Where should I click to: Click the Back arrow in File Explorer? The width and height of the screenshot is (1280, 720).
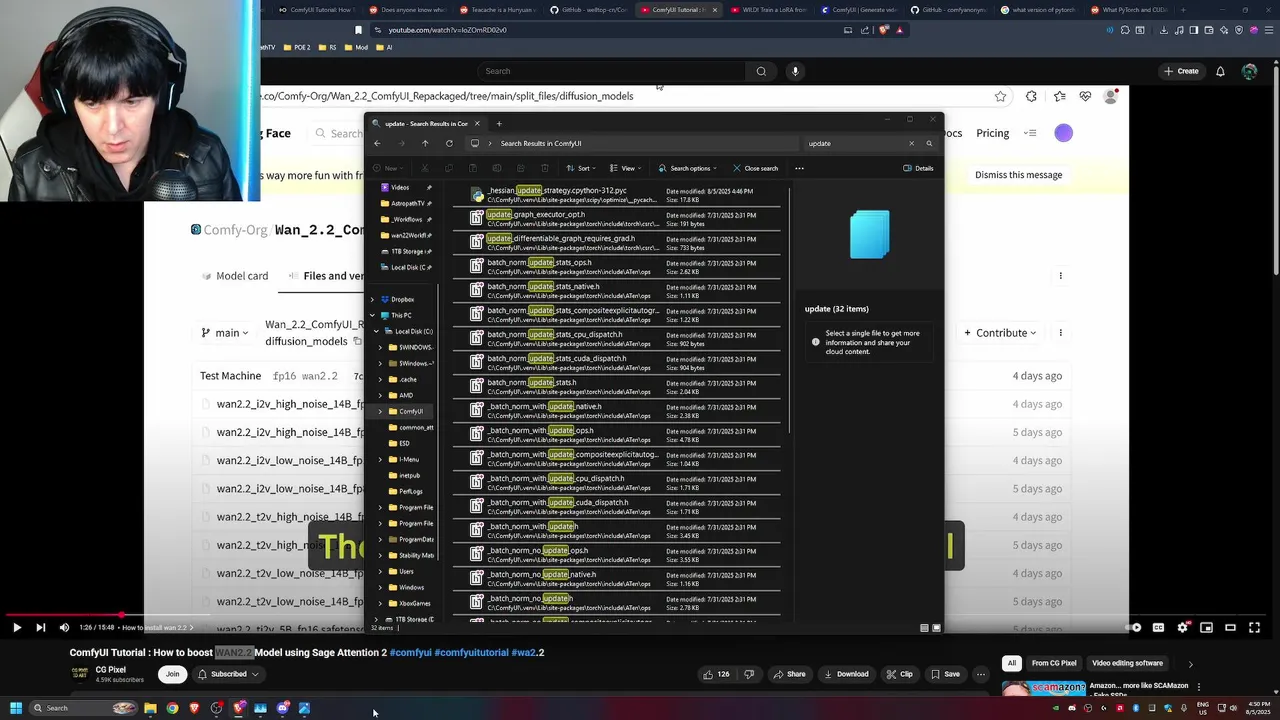click(x=377, y=143)
